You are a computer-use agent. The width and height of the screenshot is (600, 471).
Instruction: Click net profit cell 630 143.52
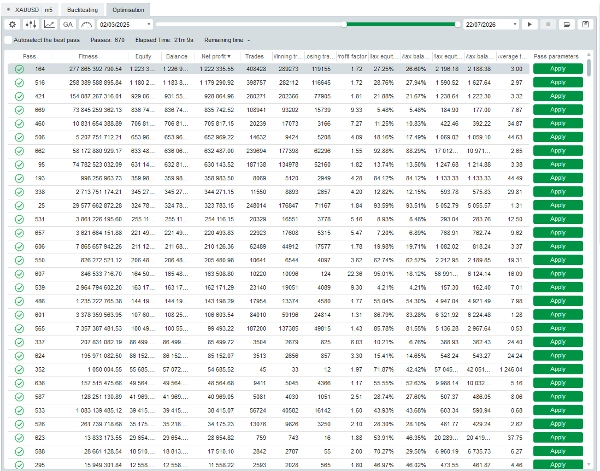click(x=219, y=165)
